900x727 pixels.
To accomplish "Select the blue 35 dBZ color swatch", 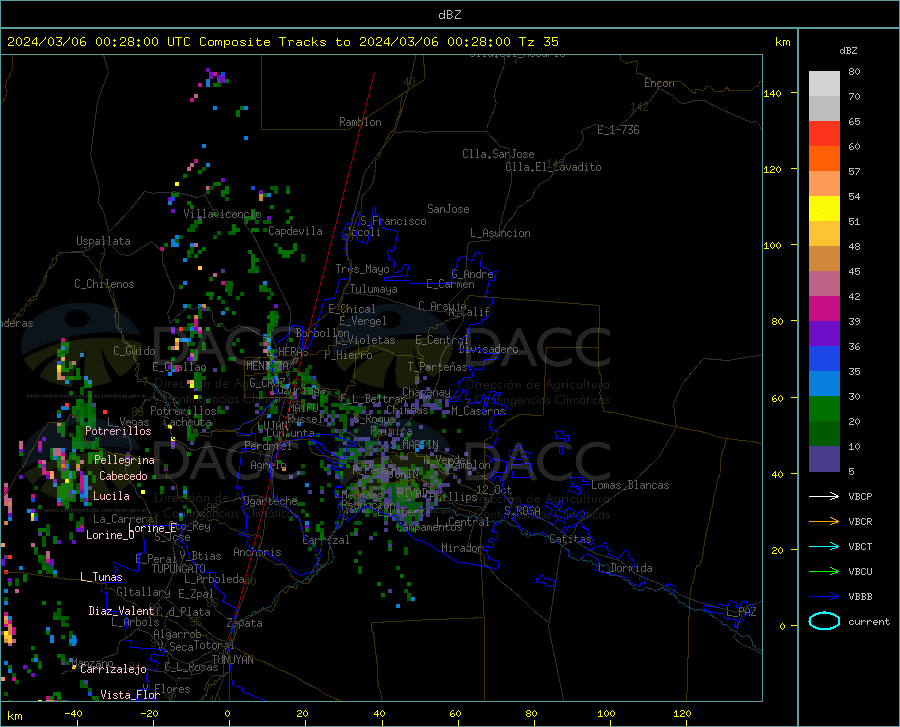I will coord(824,359).
